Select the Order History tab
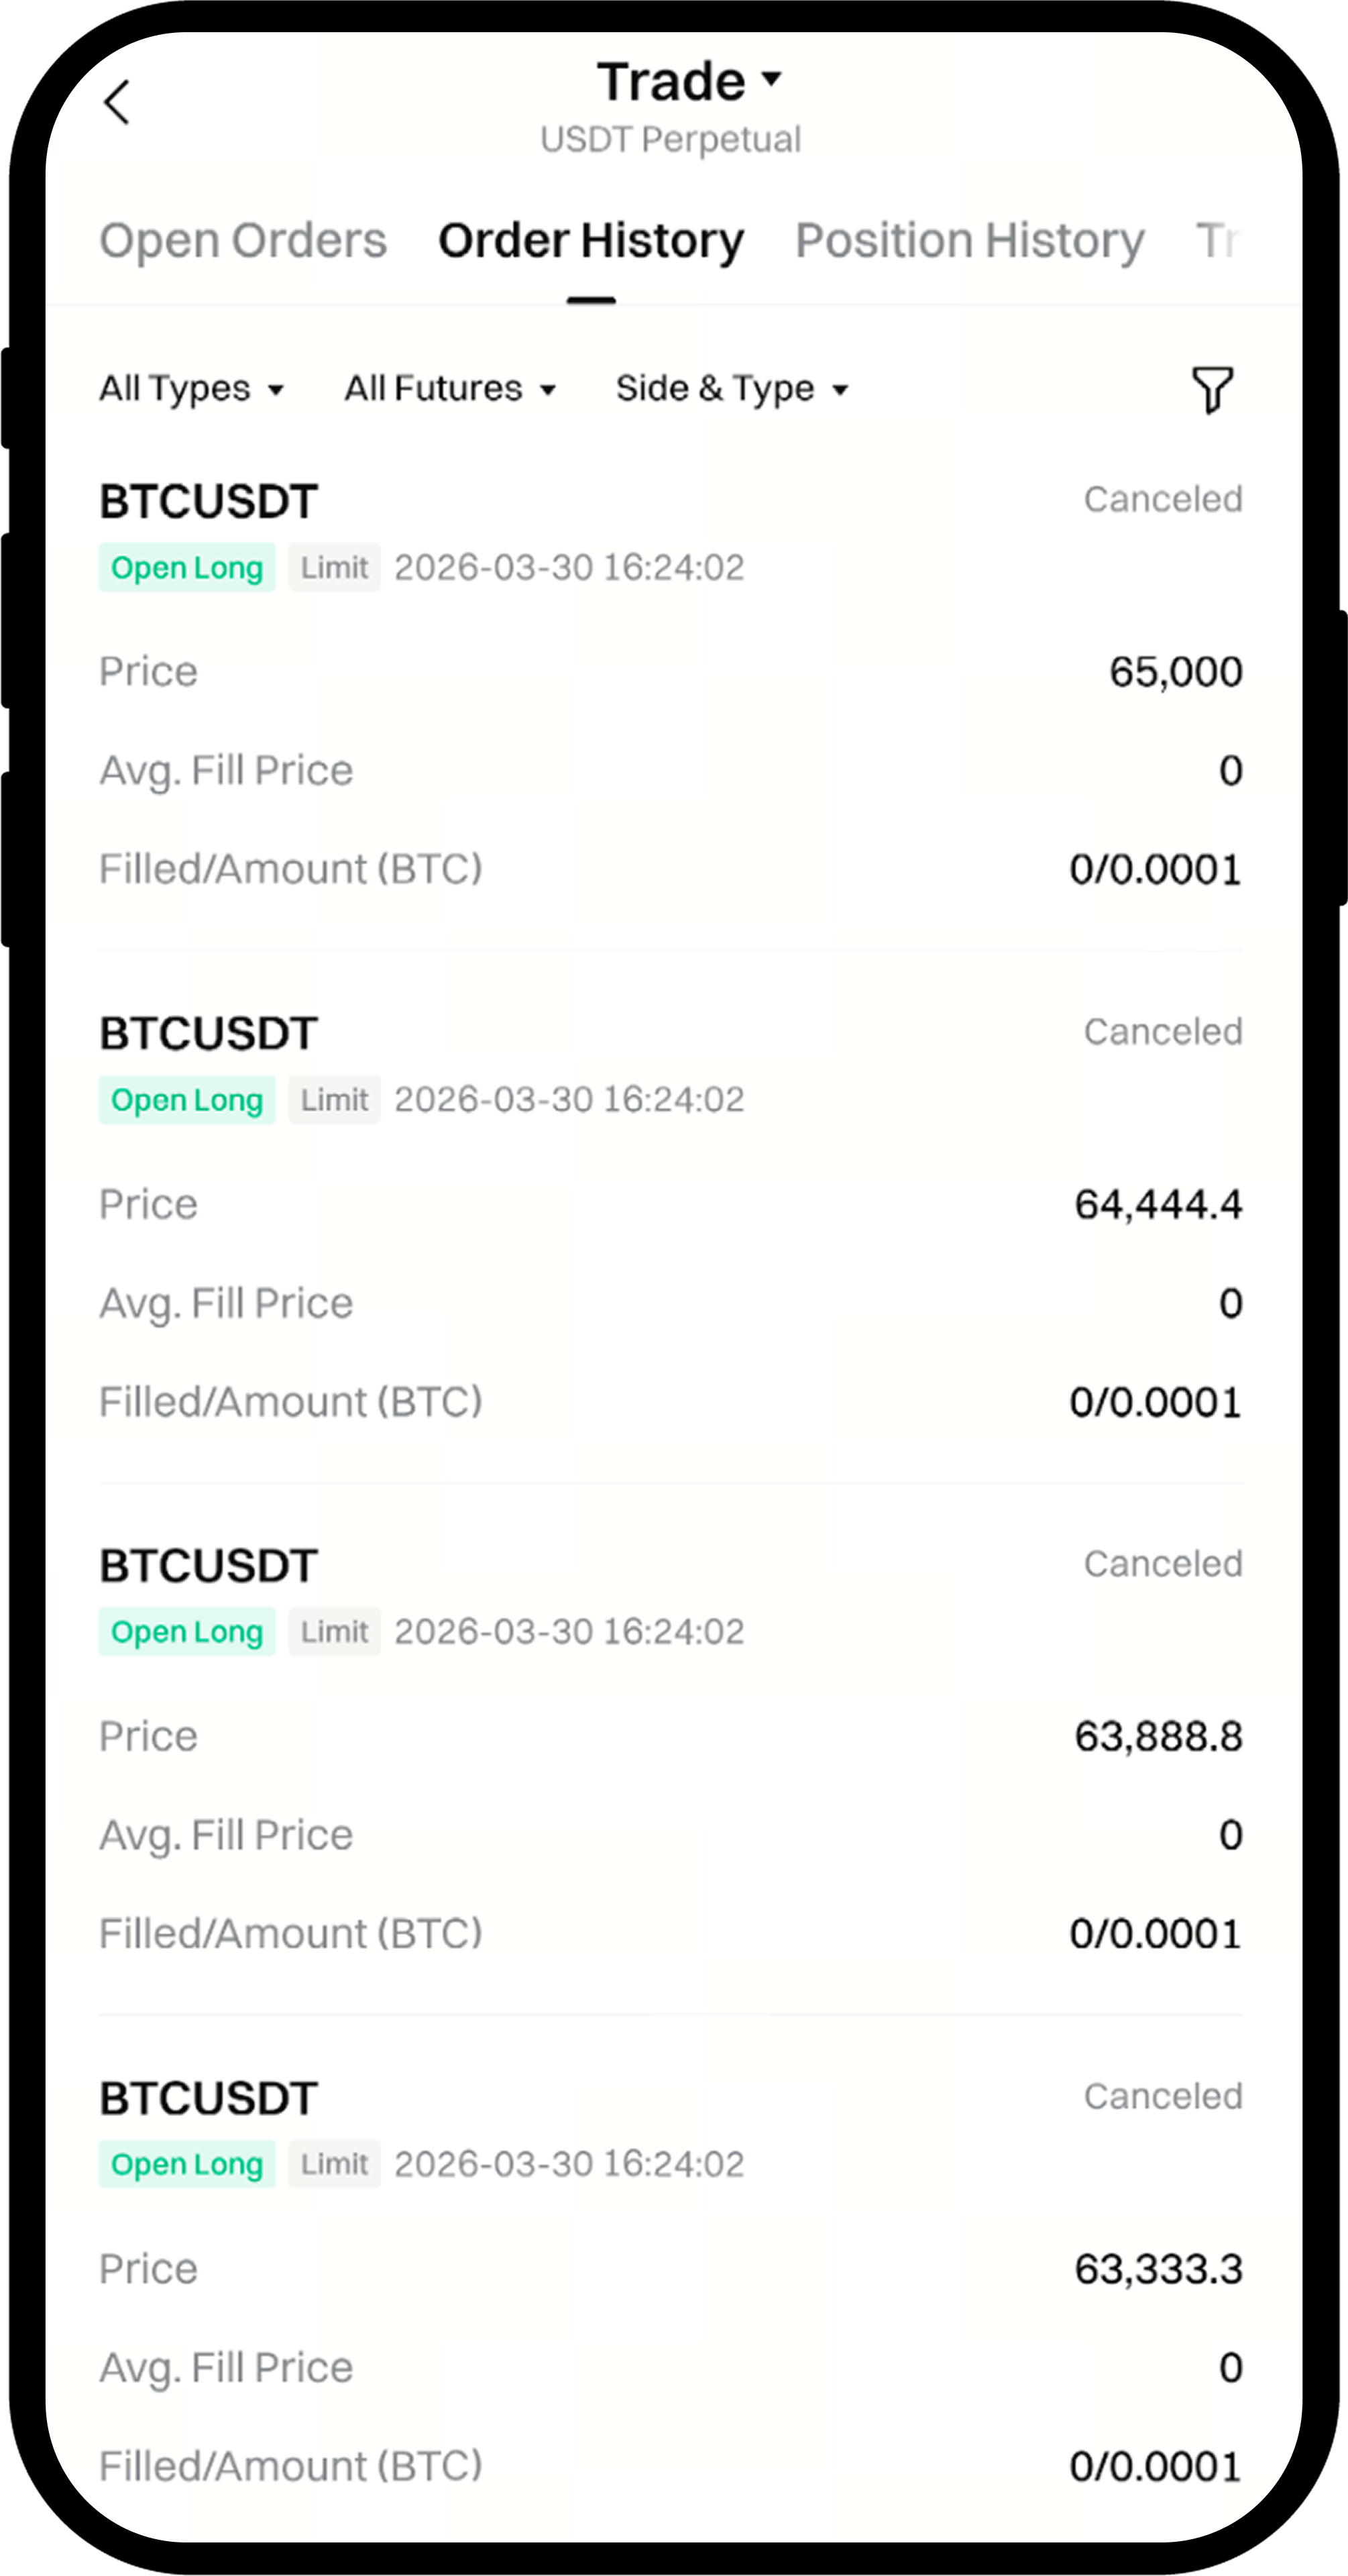The height and width of the screenshot is (2576, 1348). tap(590, 241)
